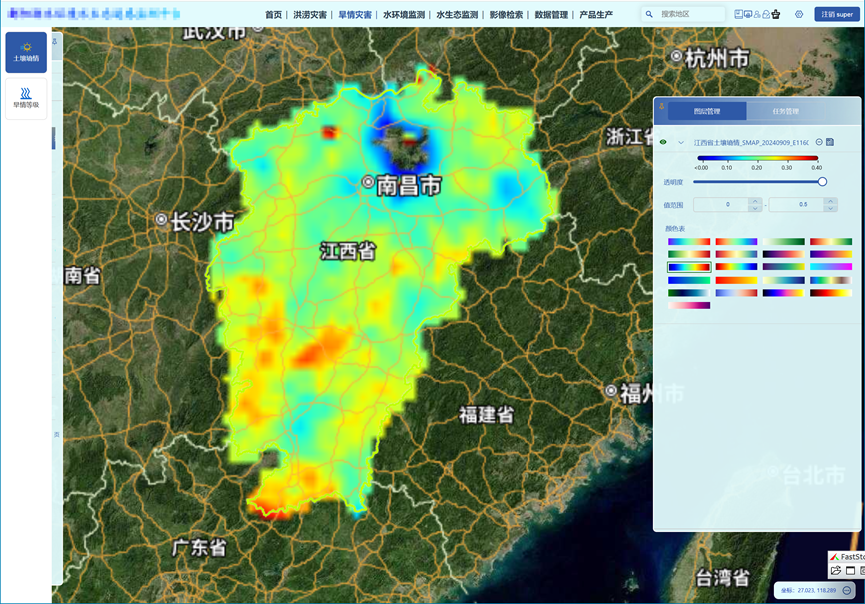Click the black basket icon in top toolbar
This screenshot has height=604, width=865.
(776, 14)
